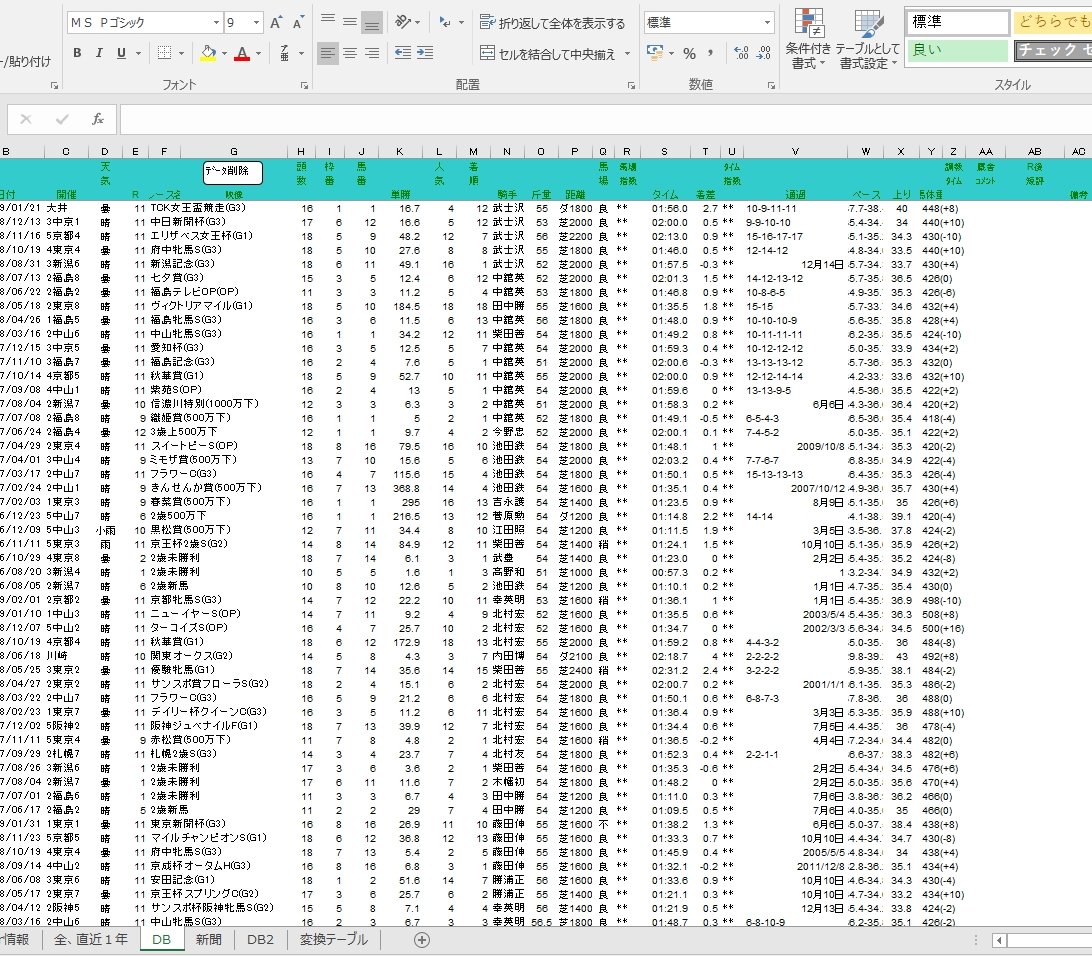Image resolution: width=1092 pixels, height=956 pixels.
Task: Toggle center horizontal alignment
Action: pos(350,53)
